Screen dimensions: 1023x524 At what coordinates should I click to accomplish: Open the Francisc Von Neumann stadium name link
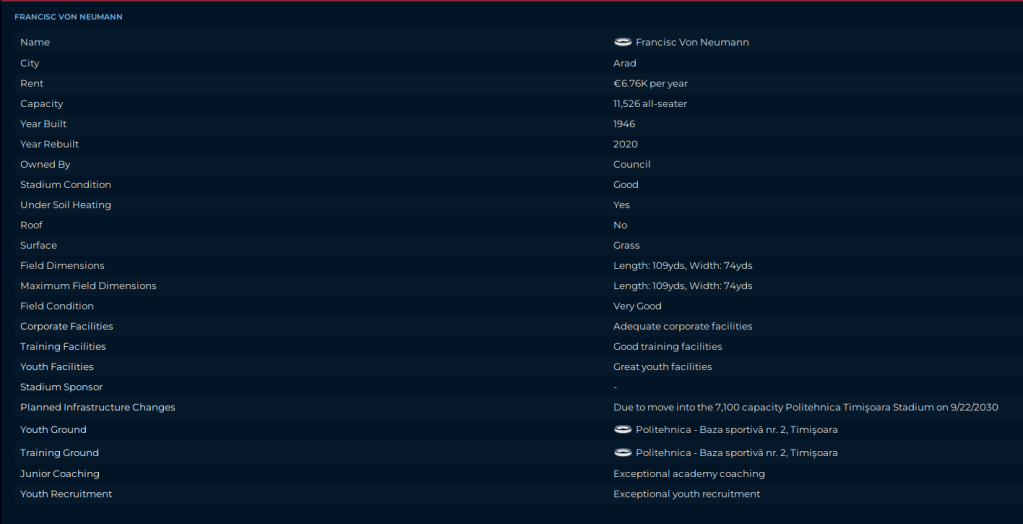click(692, 43)
